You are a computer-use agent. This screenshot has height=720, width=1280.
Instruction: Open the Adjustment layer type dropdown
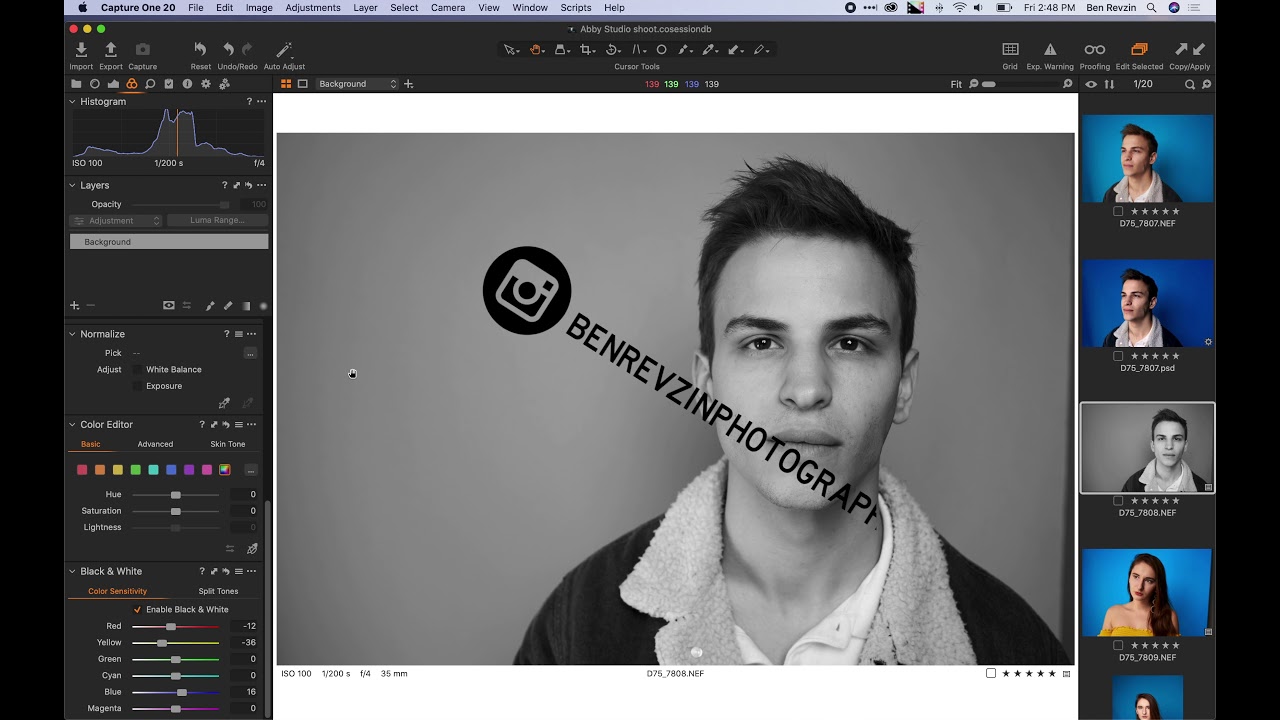point(116,220)
